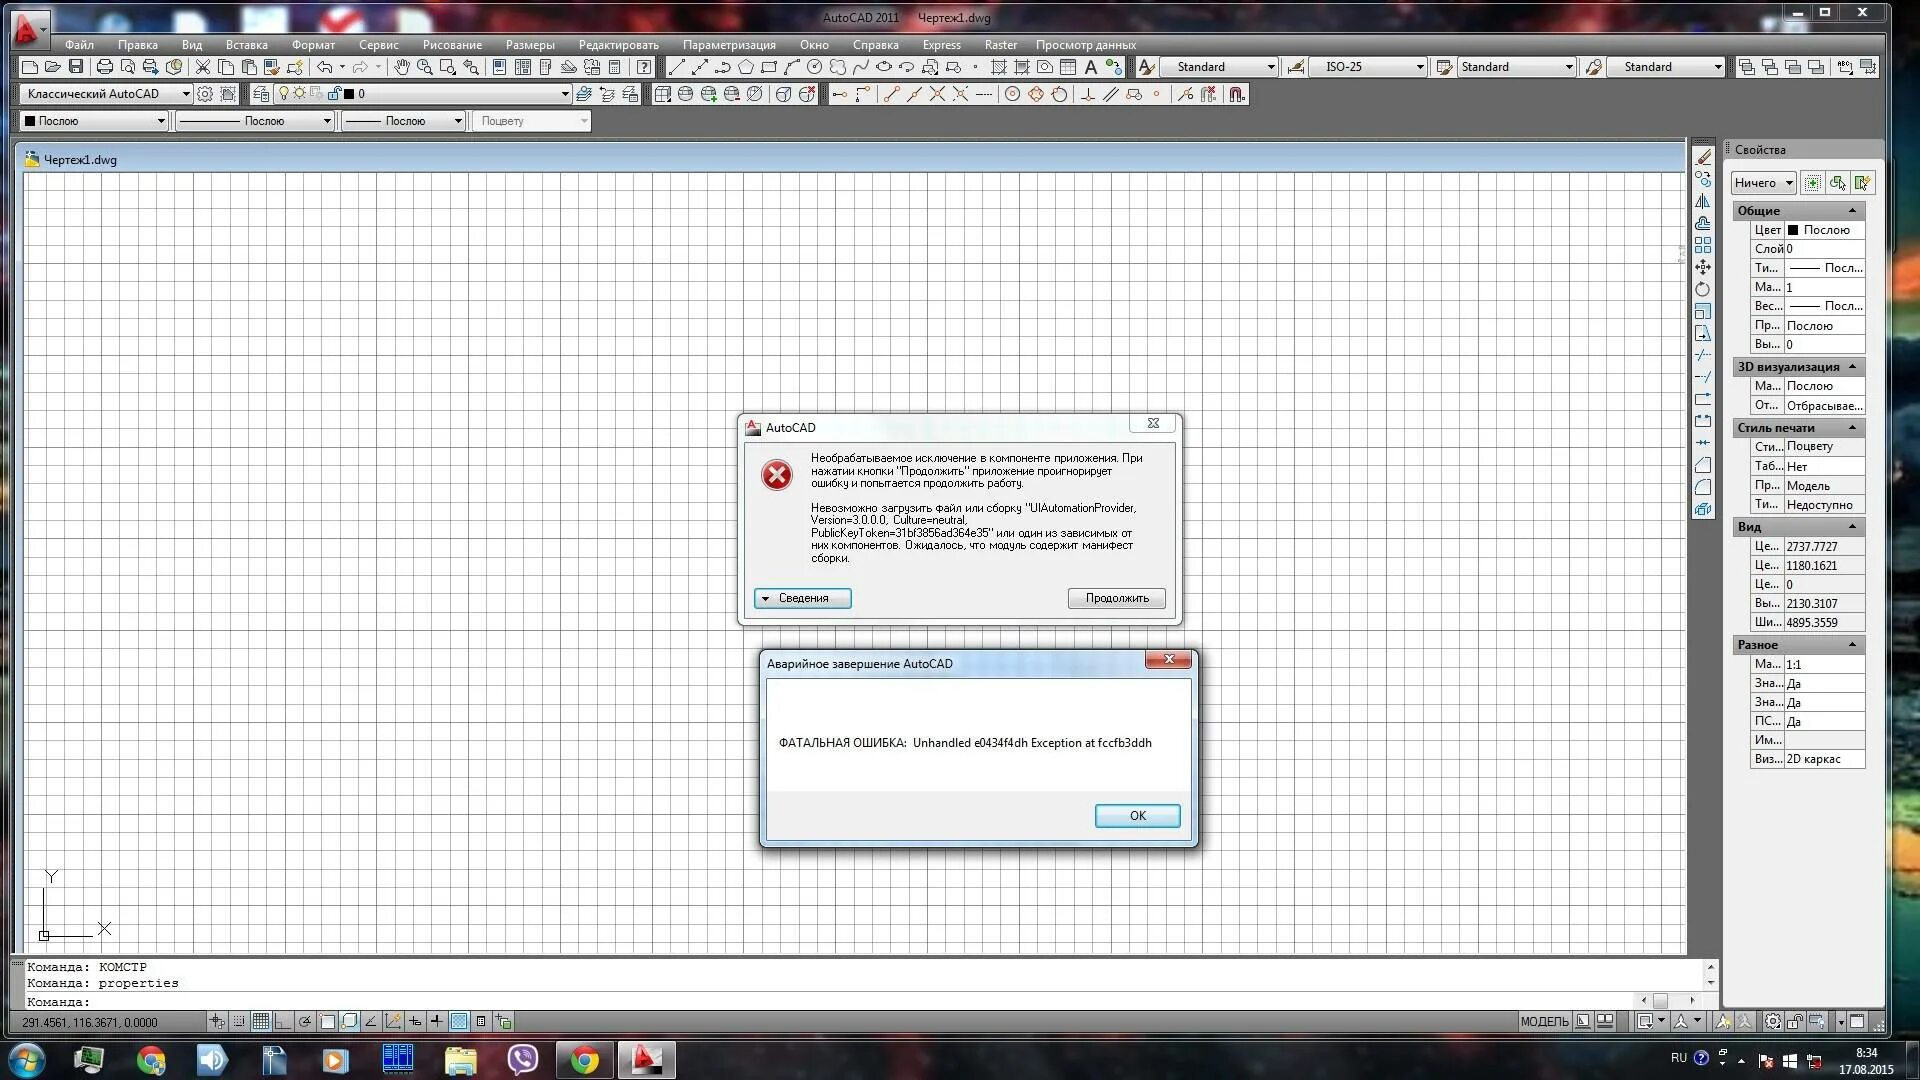This screenshot has width=1920, height=1080.
Task: Click OK in fatal error dialog
Action: coord(1137,816)
